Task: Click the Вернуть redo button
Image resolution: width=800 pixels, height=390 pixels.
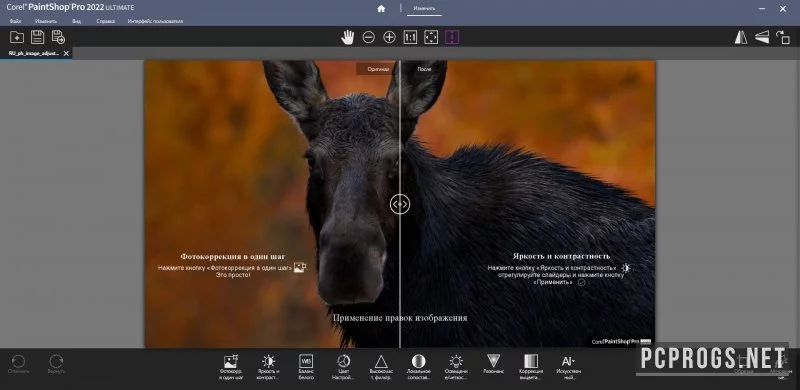Action: (56, 364)
